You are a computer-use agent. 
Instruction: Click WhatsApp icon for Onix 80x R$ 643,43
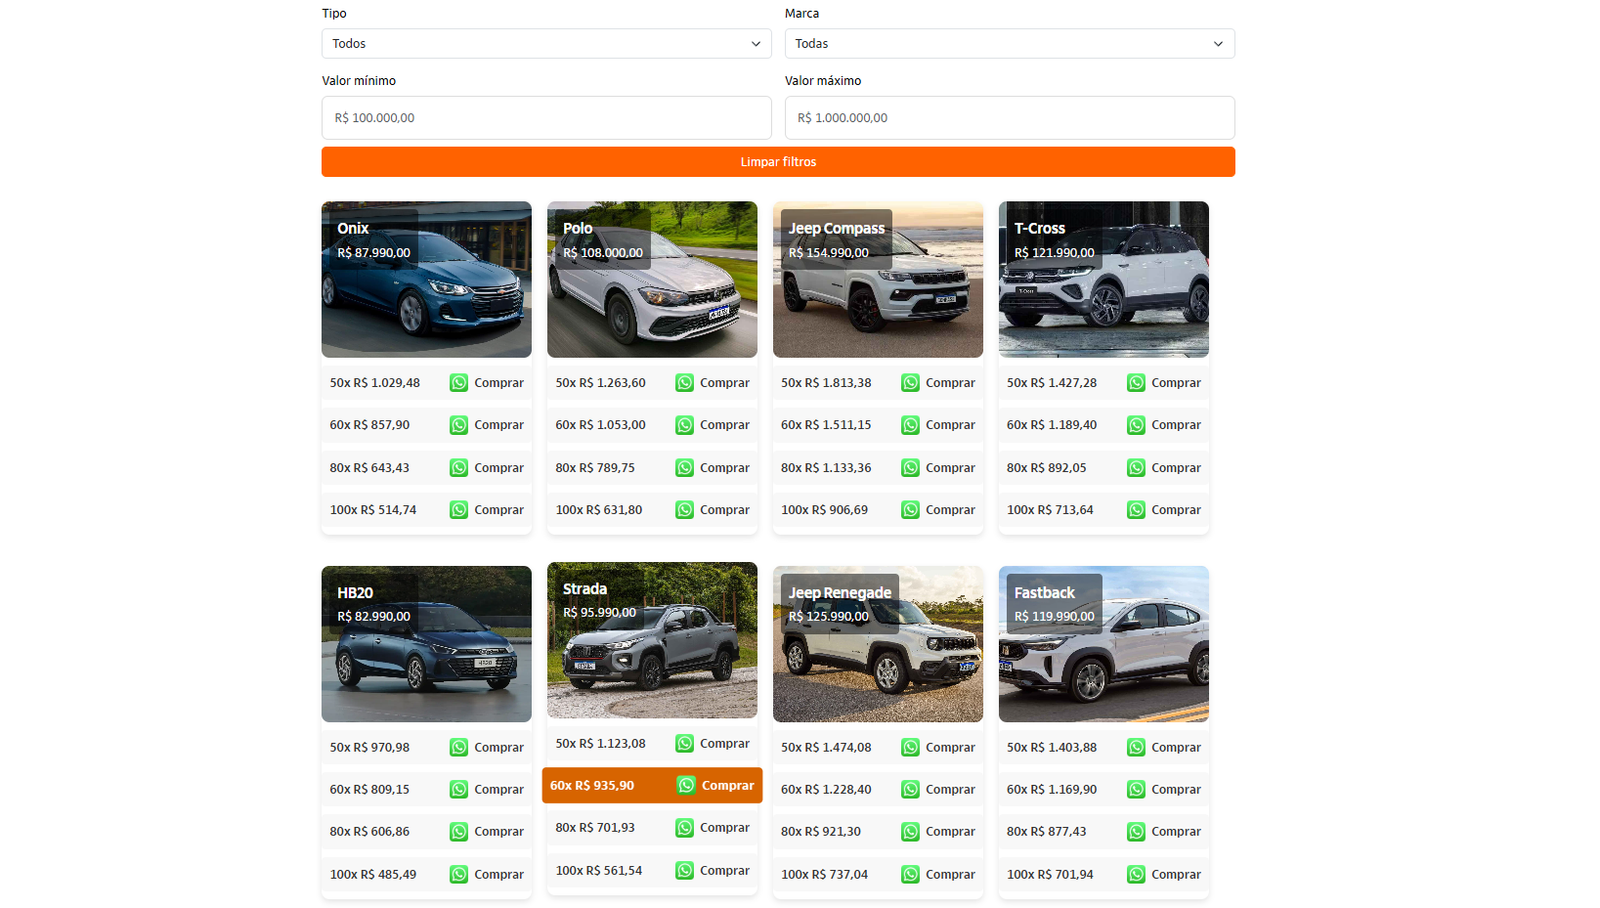point(459,468)
